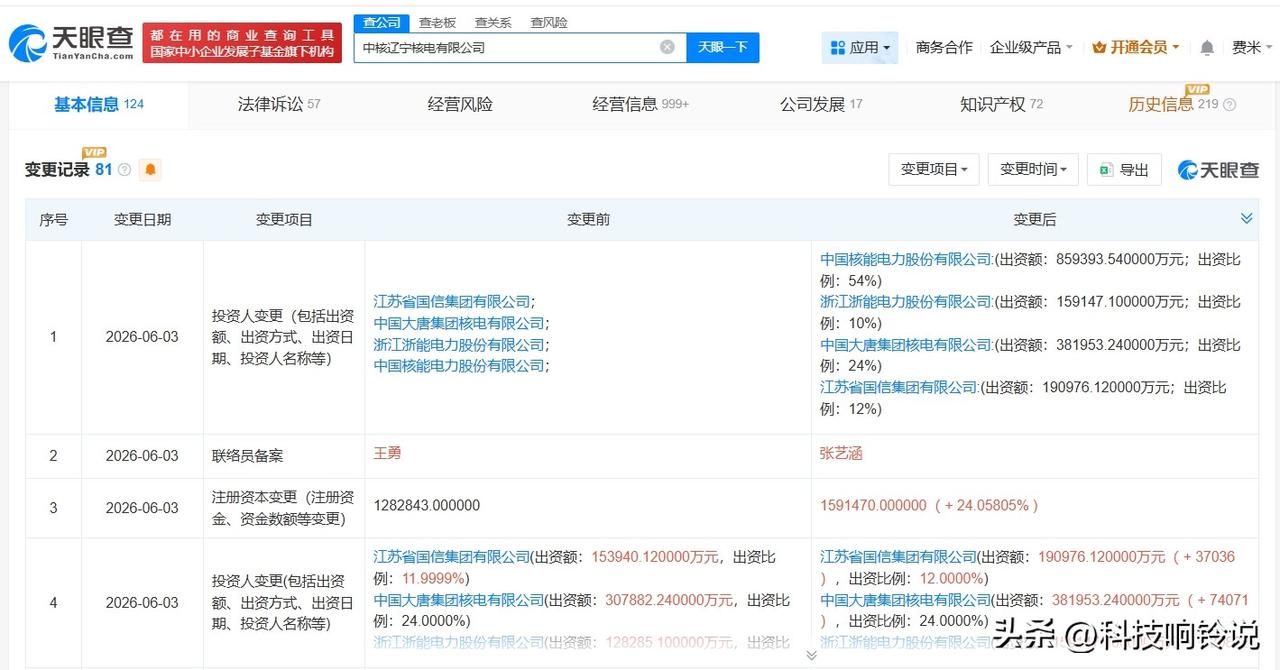Switch to the 经营信息 tab
The height and width of the screenshot is (670, 1280).
click(x=640, y=104)
